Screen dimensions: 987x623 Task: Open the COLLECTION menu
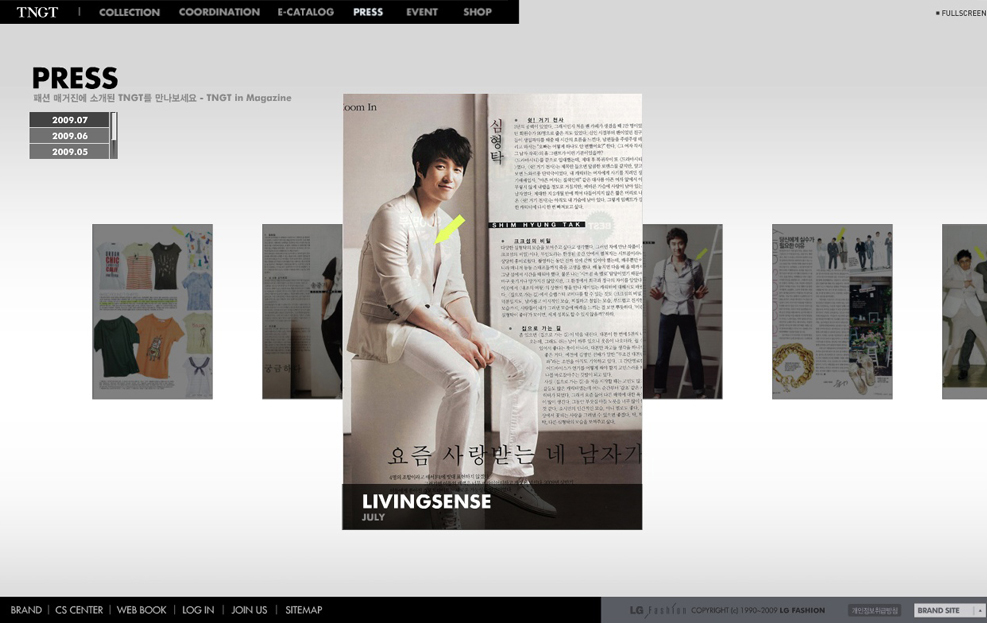point(129,12)
